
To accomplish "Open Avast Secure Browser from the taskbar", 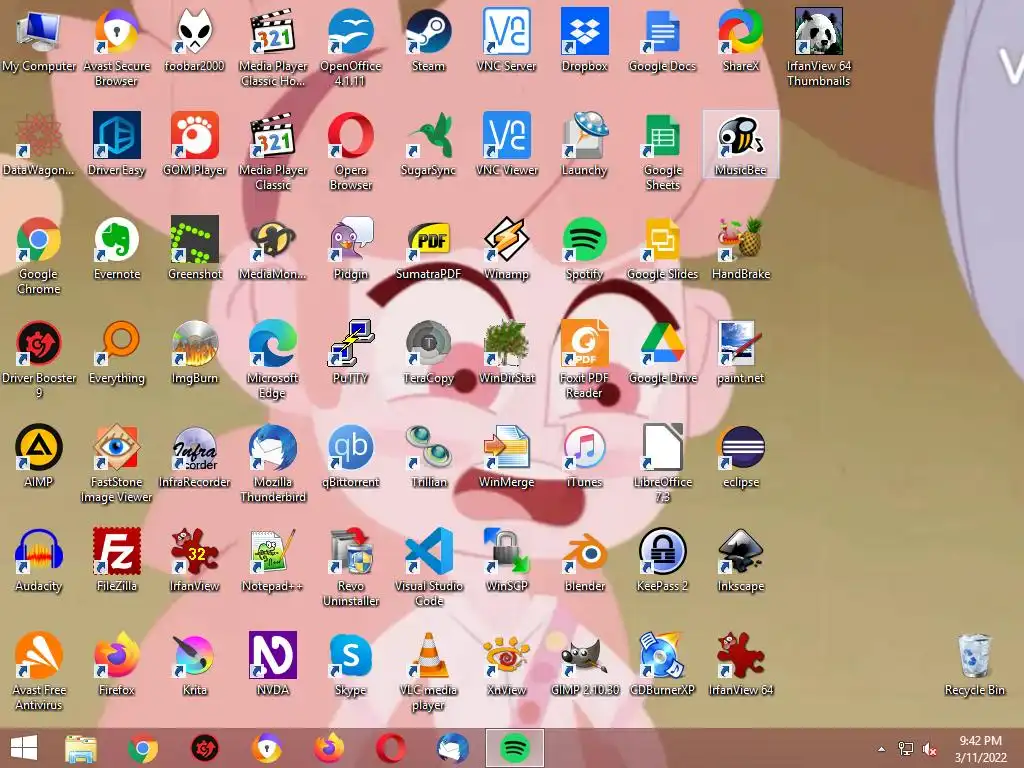I will pyautogui.click(x=266, y=748).
